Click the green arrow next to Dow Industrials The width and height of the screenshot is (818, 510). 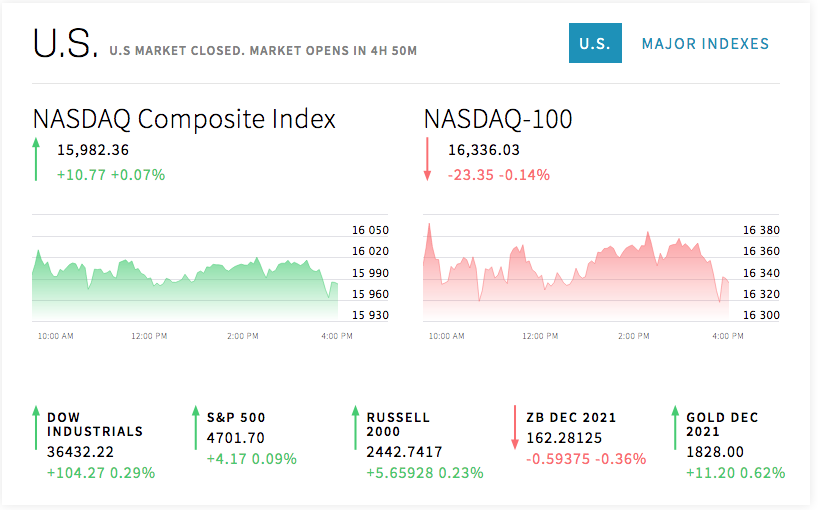[36, 428]
